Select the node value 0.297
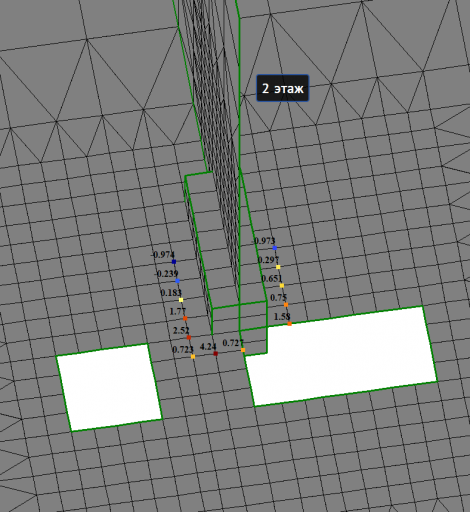The image size is (470, 512). pyautogui.click(x=268, y=260)
